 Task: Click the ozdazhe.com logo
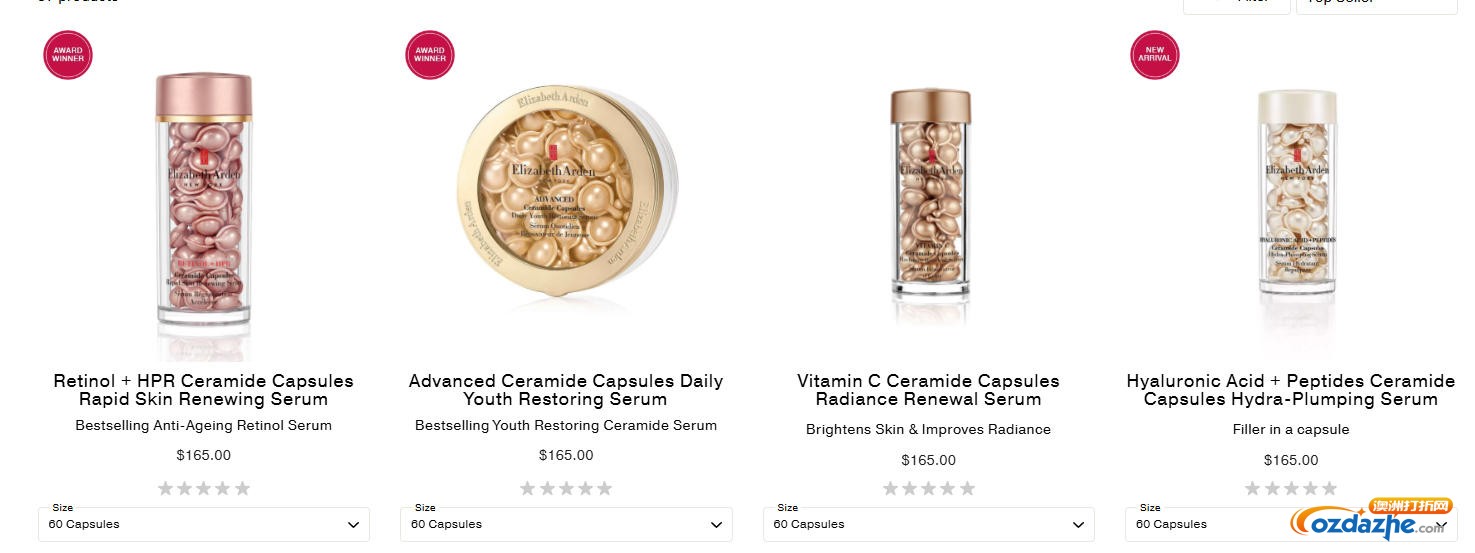[x=1367, y=520]
